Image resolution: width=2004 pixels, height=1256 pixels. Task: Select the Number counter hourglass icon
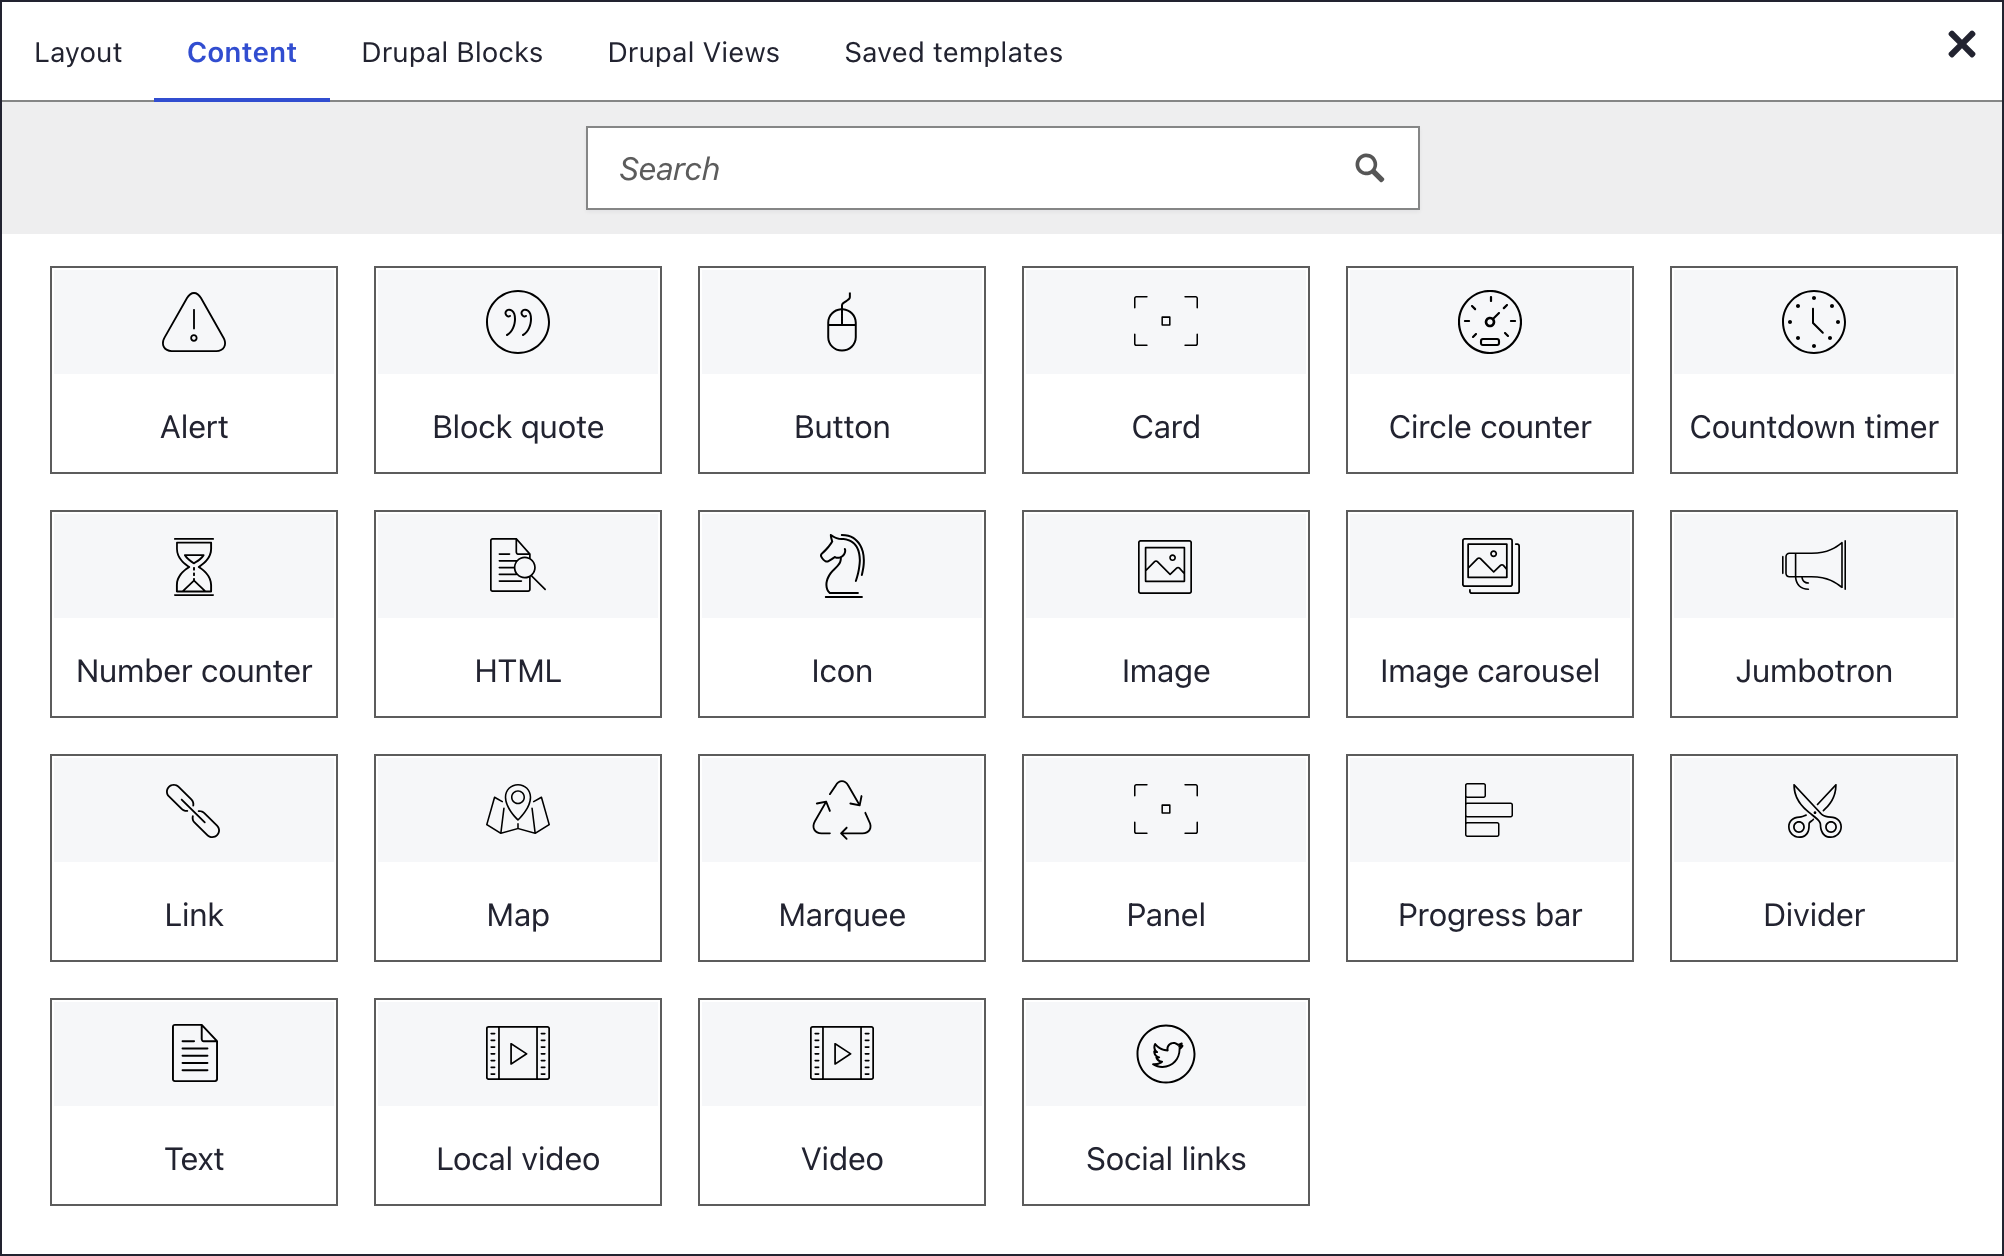[194, 566]
